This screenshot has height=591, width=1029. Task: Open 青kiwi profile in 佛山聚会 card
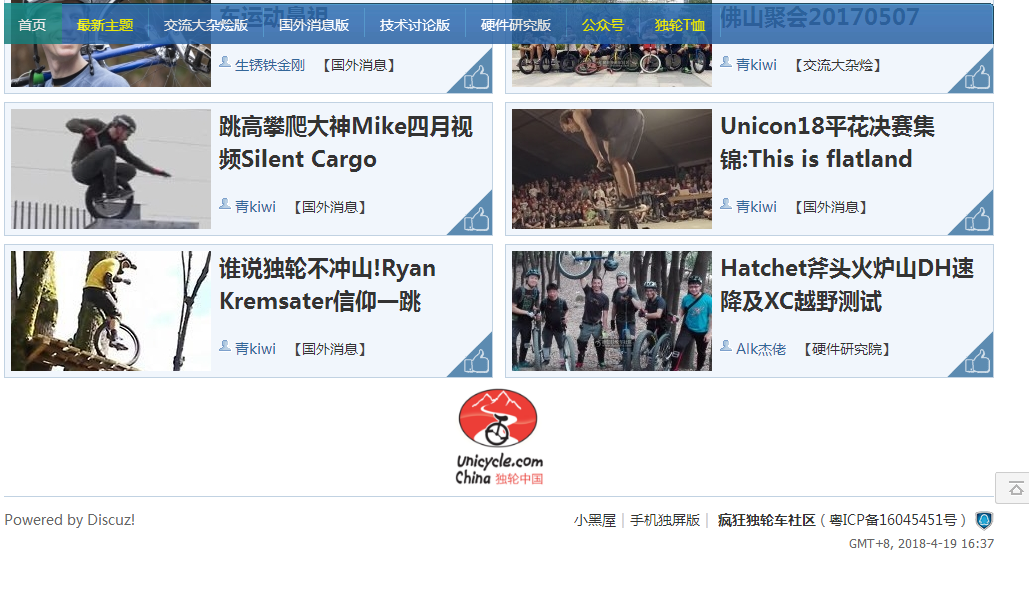point(756,65)
